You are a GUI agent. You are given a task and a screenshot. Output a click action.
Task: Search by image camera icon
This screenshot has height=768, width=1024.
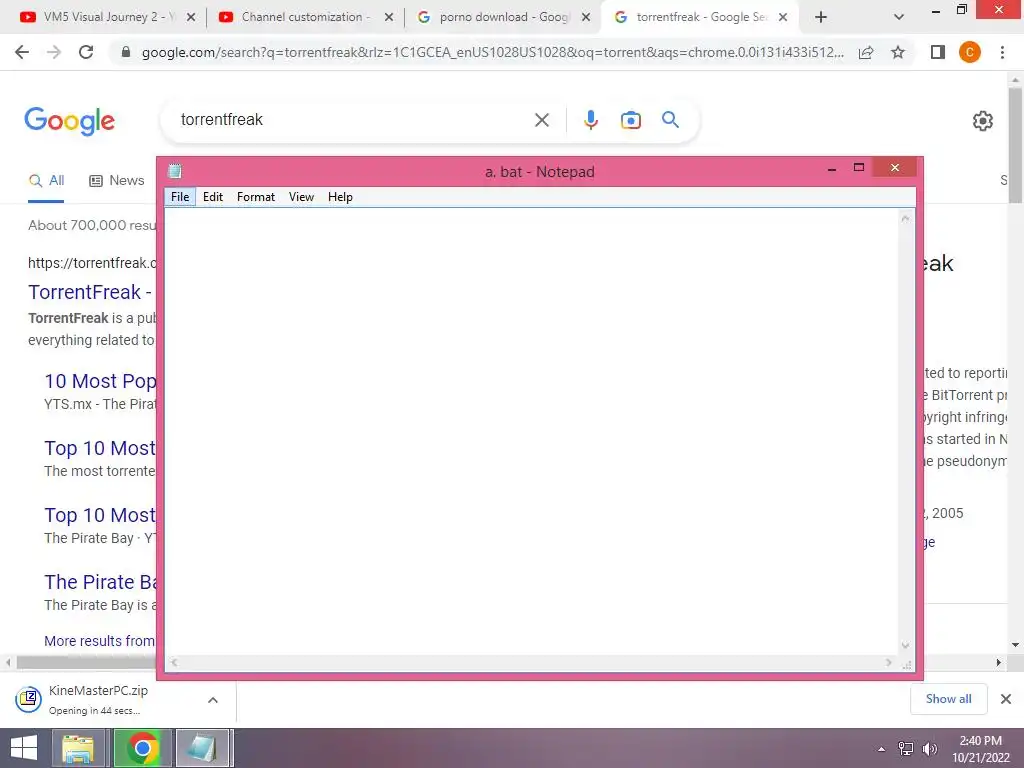pyautogui.click(x=630, y=120)
